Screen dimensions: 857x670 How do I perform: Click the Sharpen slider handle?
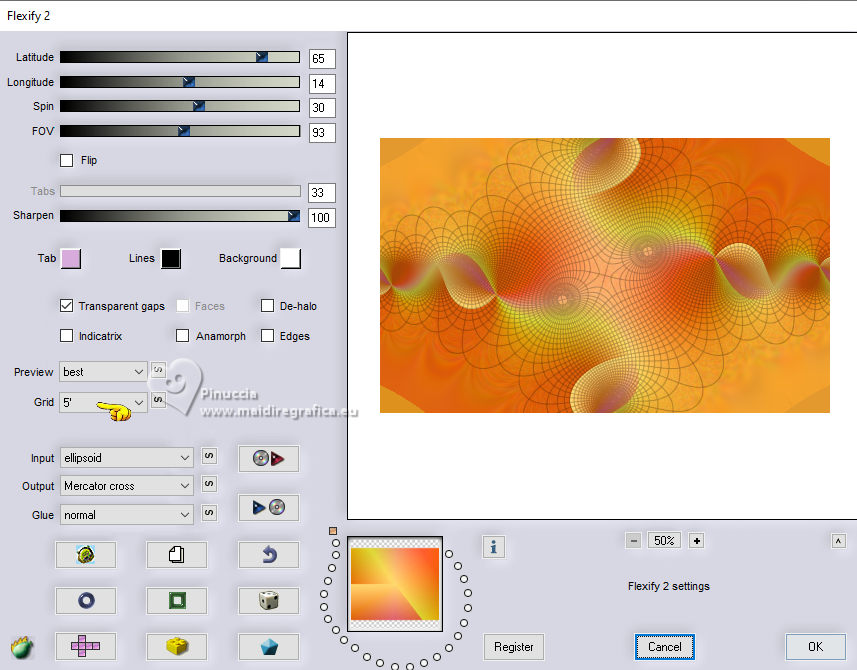point(294,216)
